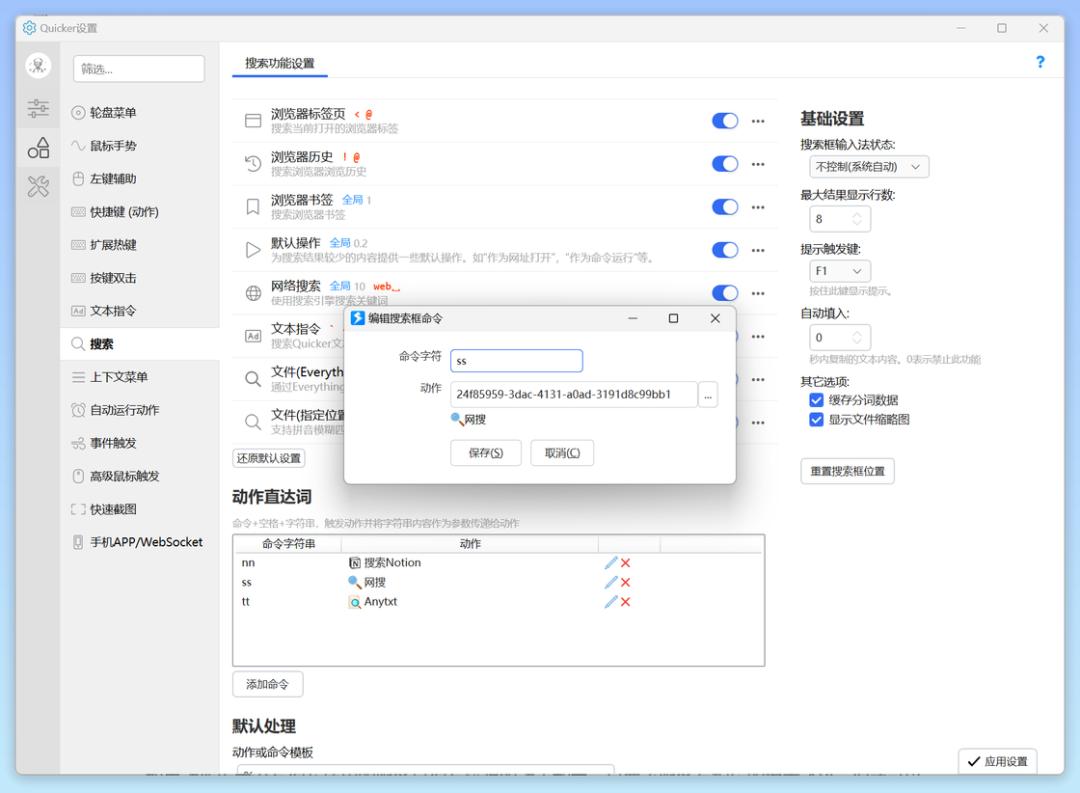Select 鼠标手势 in sidebar

point(113,145)
